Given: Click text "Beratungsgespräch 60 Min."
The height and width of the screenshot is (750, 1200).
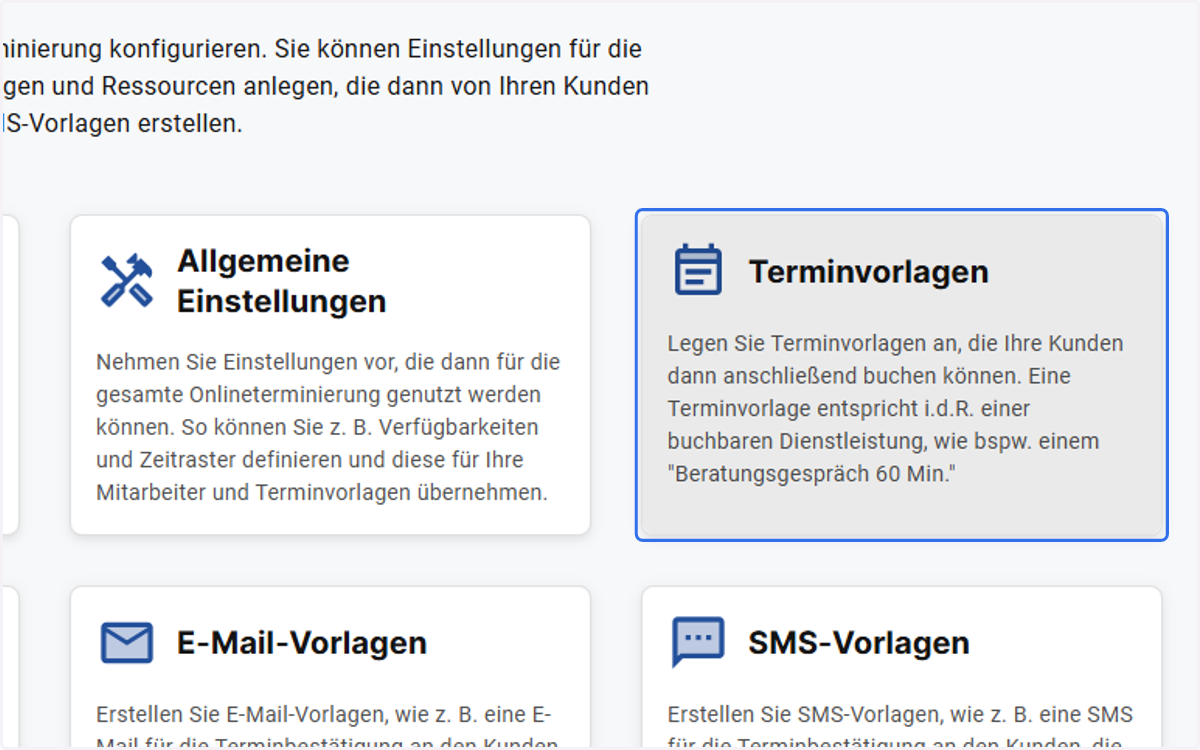Looking at the screenshot, I should [x=812, y=474].
